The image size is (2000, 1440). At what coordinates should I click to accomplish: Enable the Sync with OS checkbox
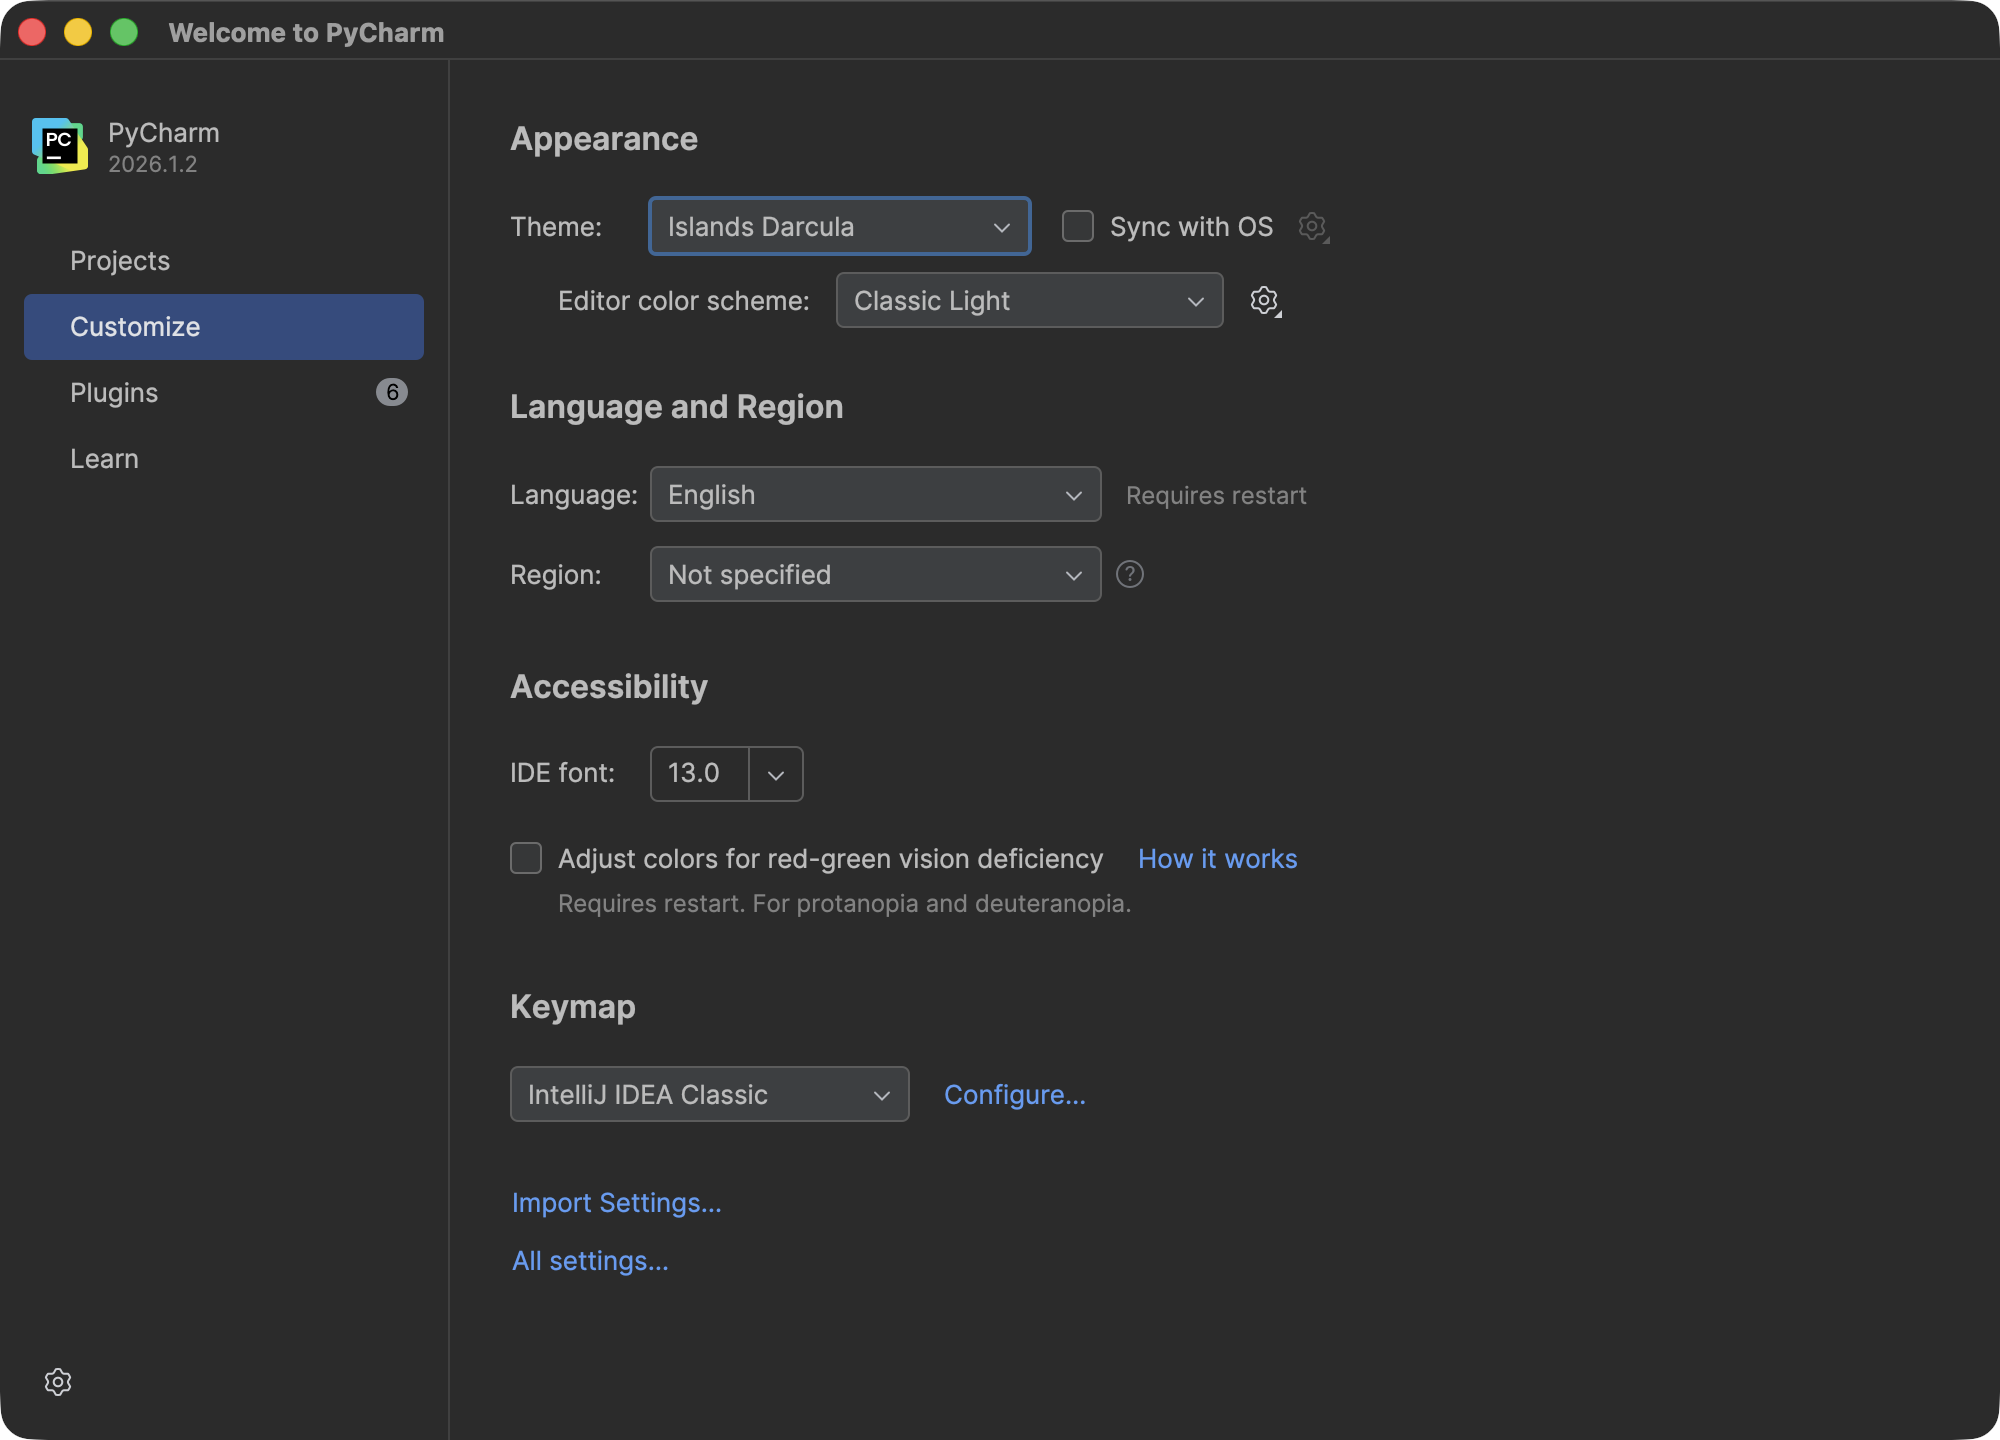1078,226
